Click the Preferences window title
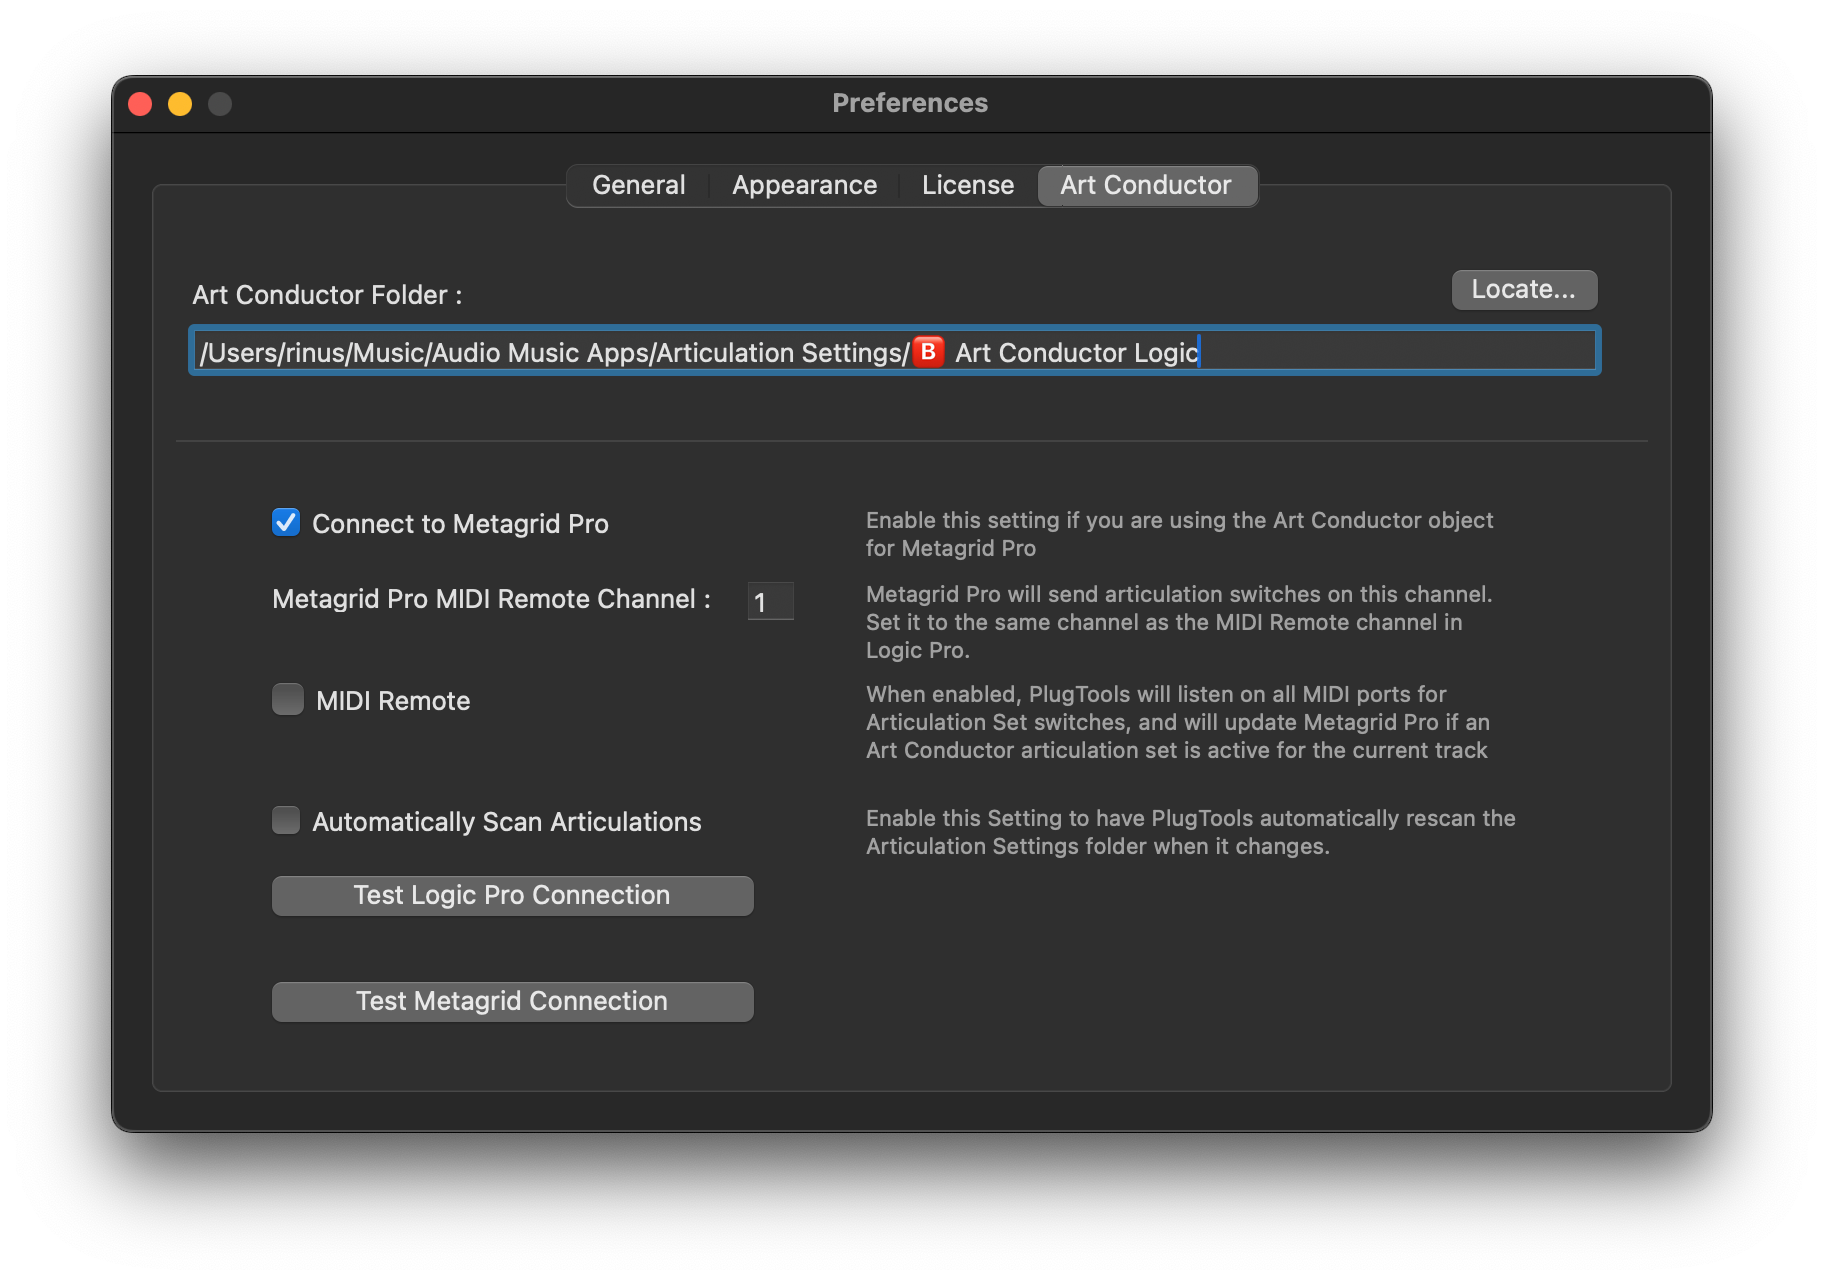This screenshot has height=1280, width=1824. click(x=910, y=103)
